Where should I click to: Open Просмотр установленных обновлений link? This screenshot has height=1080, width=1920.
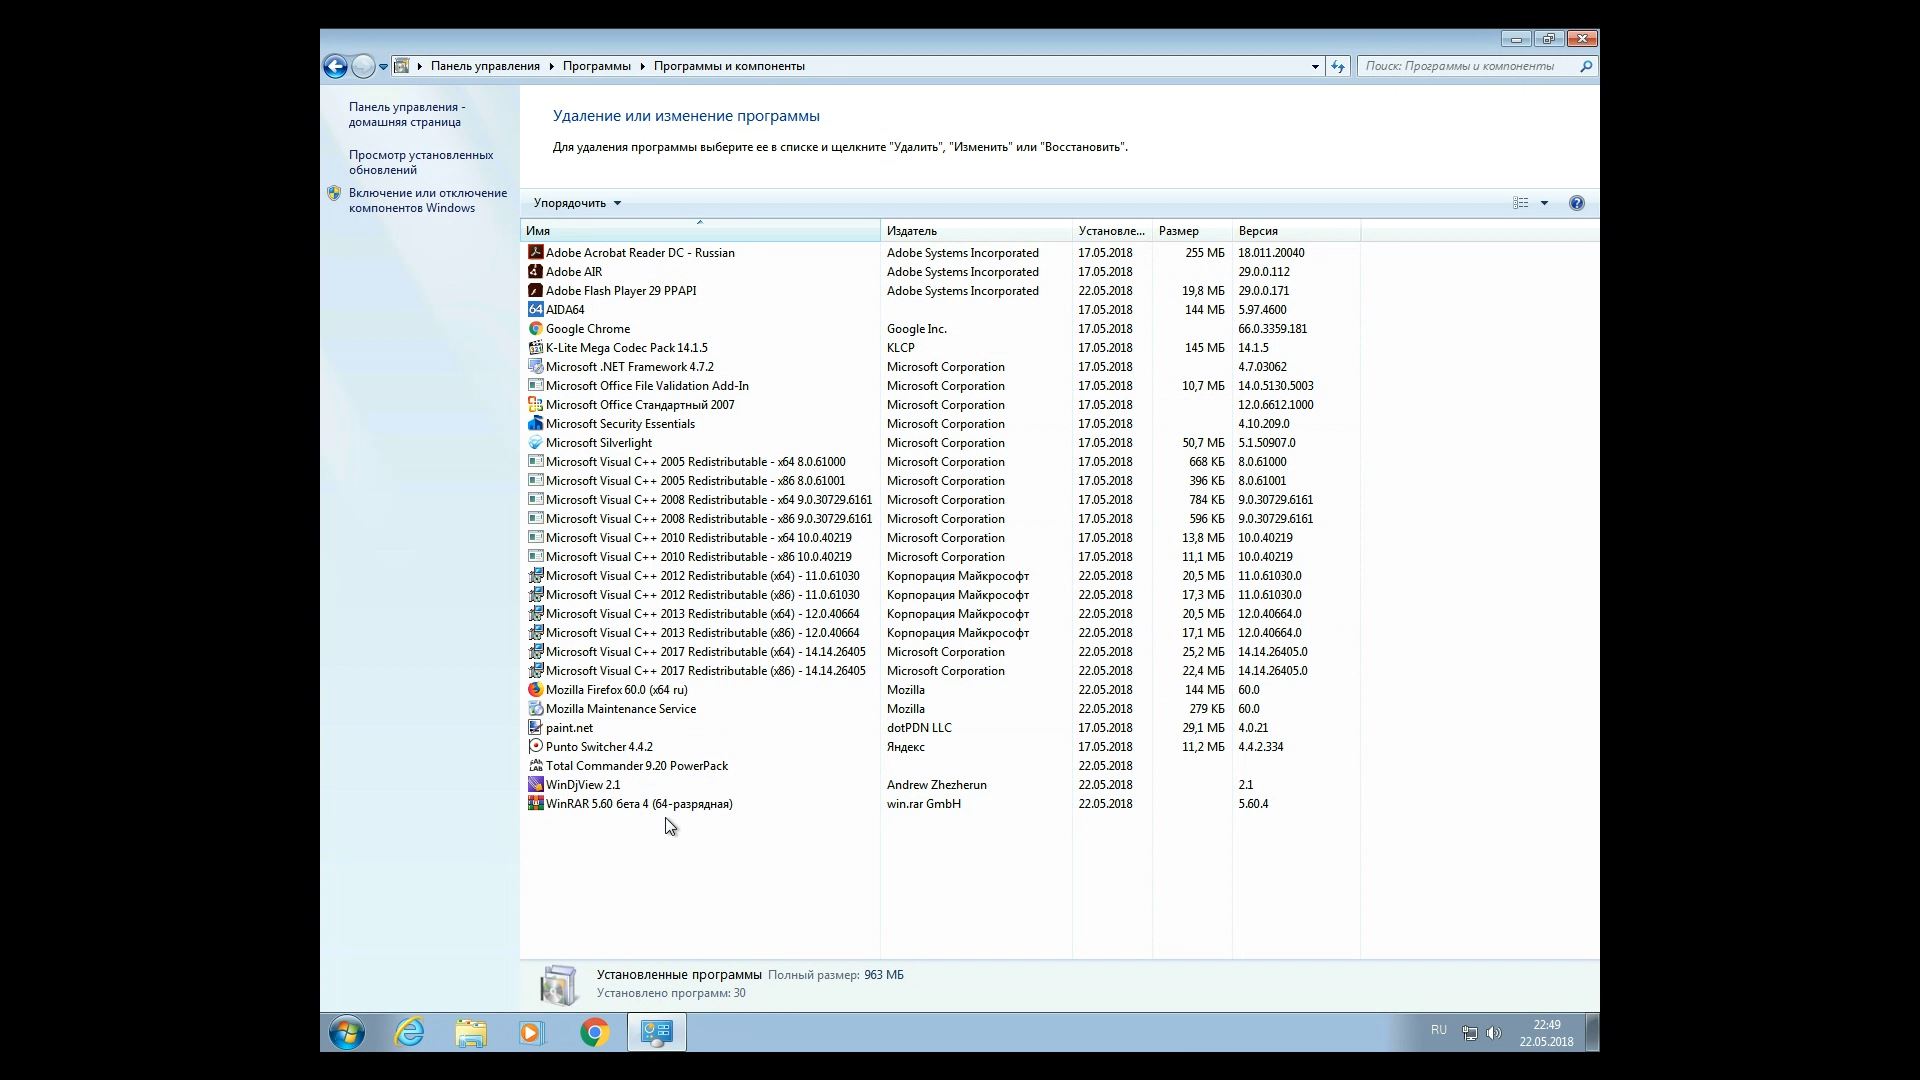pyautogui.click(x=421, y=162)
